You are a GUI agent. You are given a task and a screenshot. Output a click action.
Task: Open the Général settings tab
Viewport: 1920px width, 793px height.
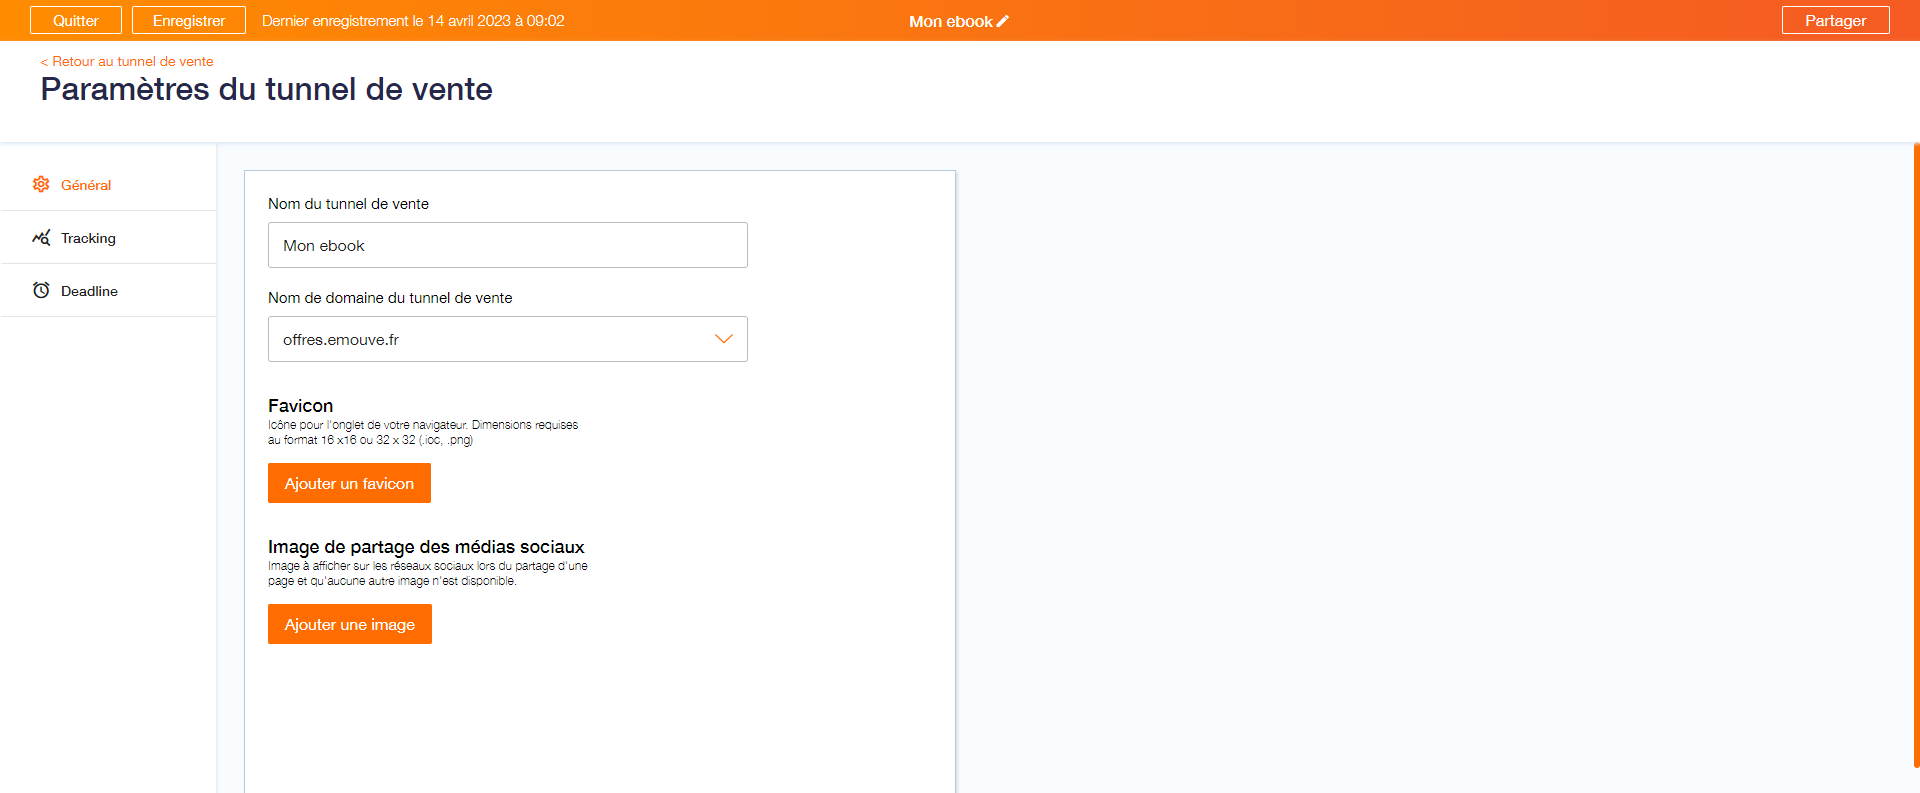pyautogui.click(x=108, y=185)
